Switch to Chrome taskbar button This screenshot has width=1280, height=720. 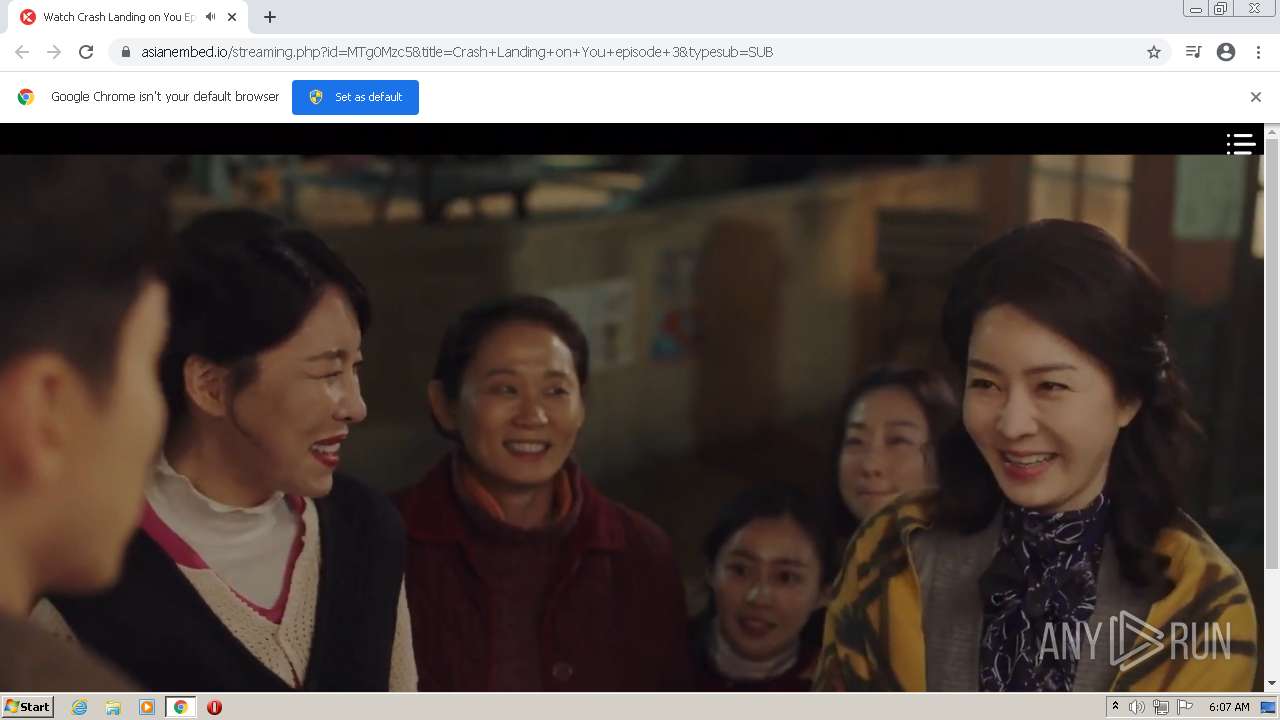coord(181,707)
